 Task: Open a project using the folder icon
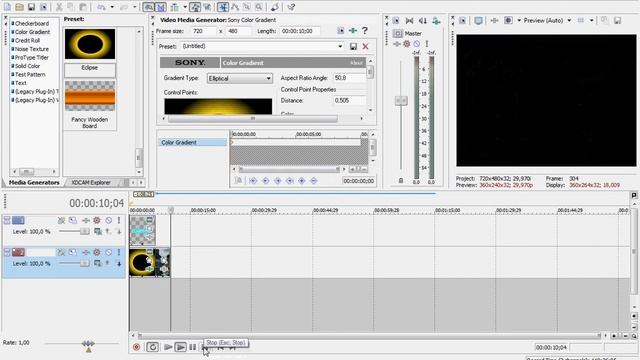point(19,7)
